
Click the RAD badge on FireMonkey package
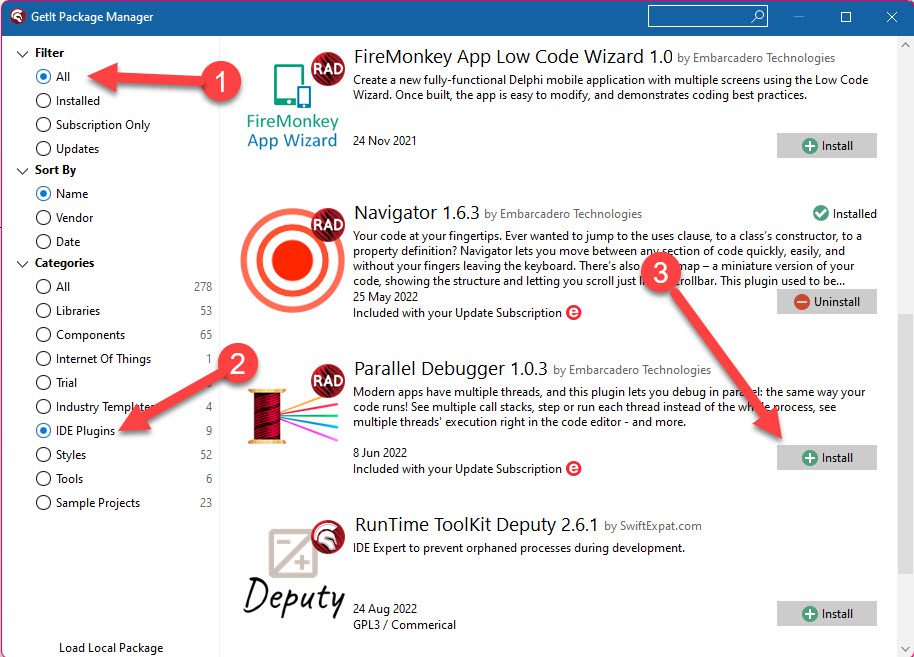point(328,69)
